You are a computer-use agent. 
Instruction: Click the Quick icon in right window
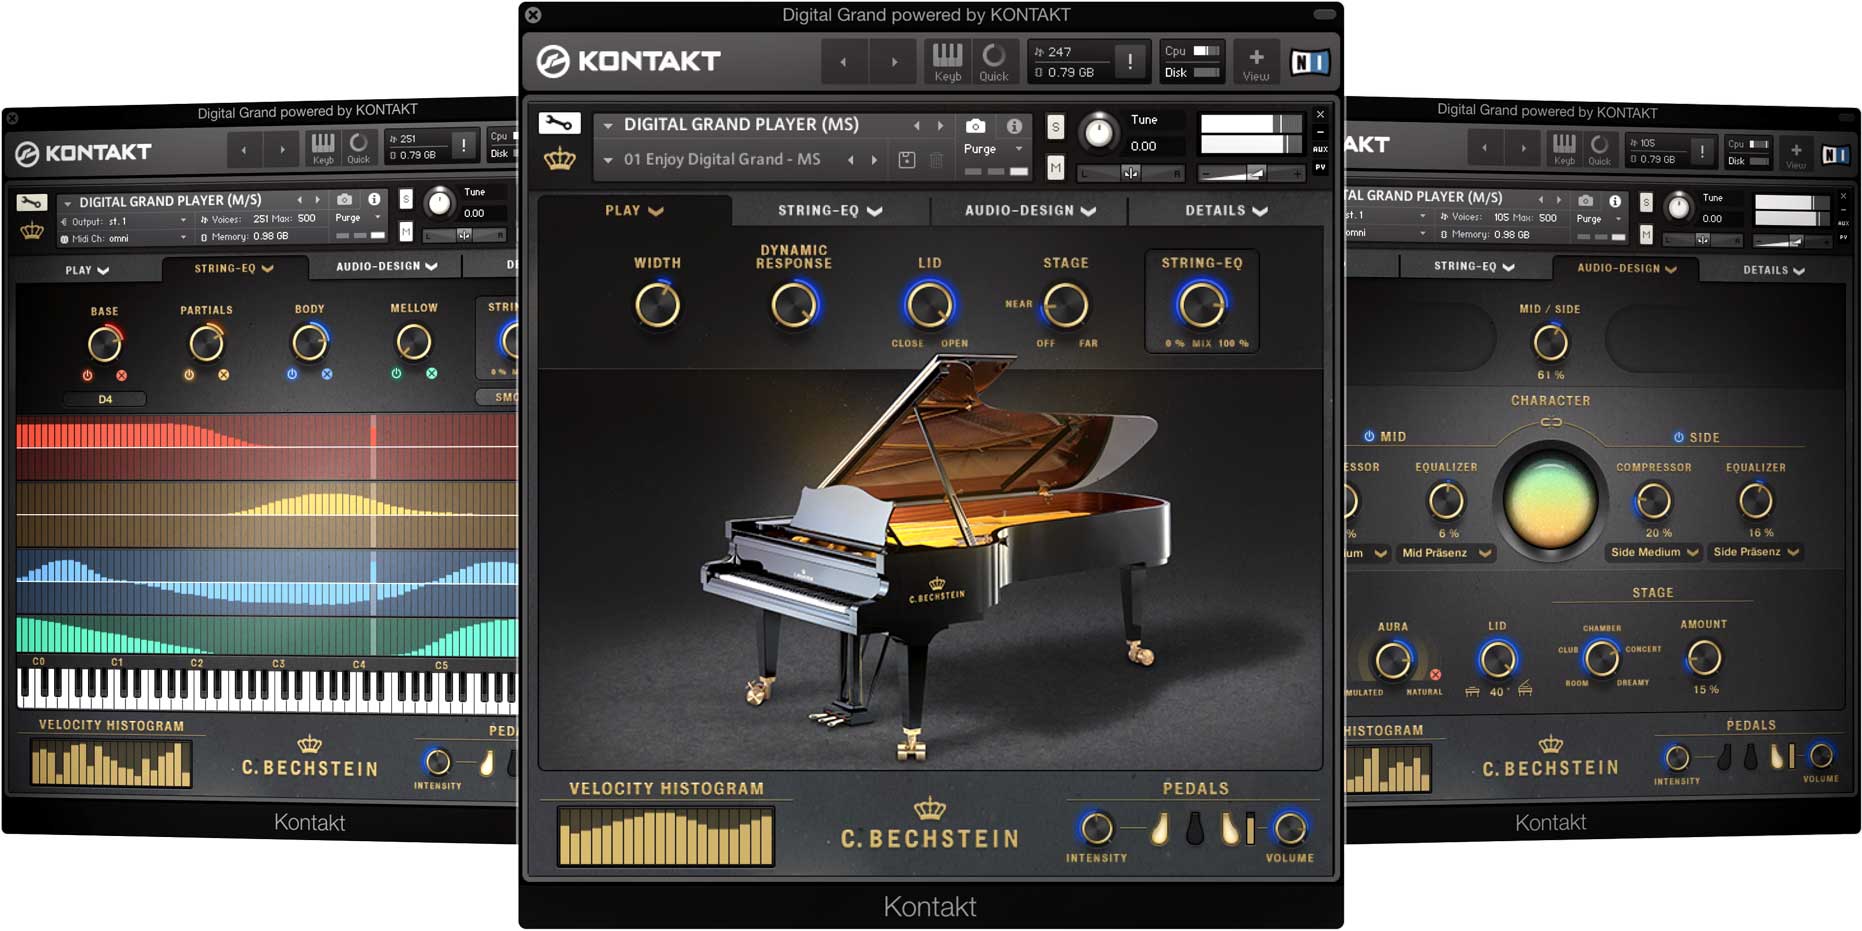[x=1599, y=148]
